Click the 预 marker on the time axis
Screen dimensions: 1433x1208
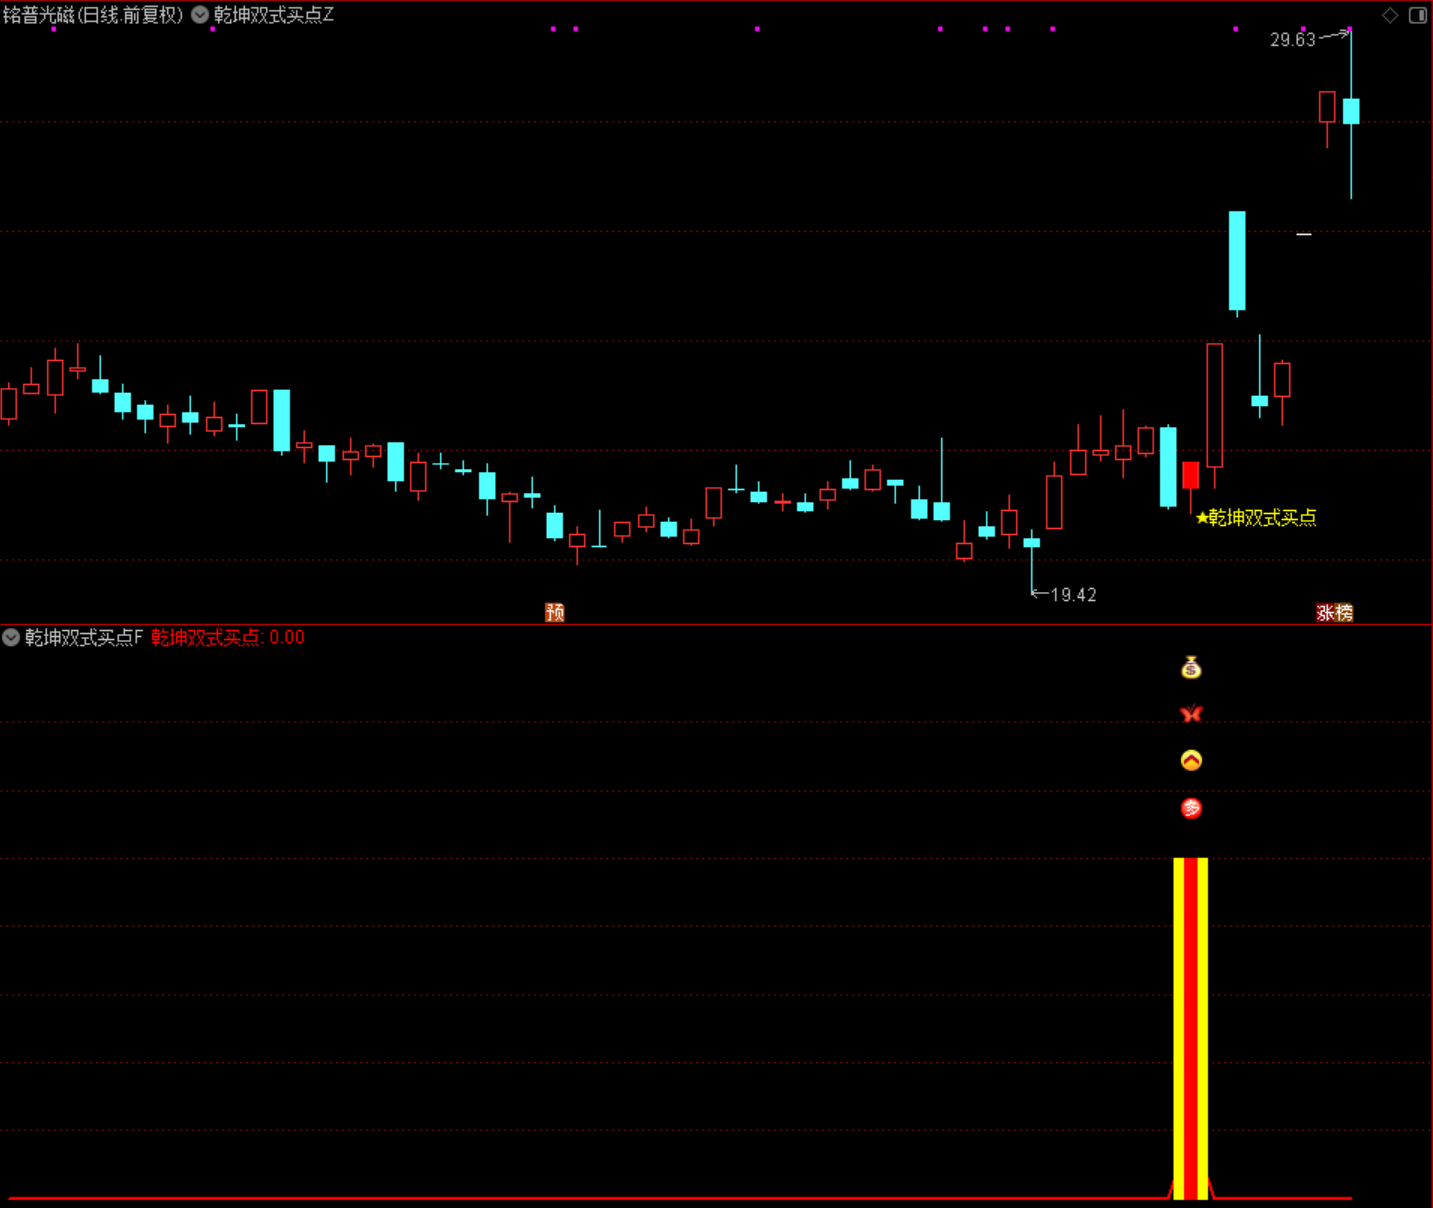point(555,612)
